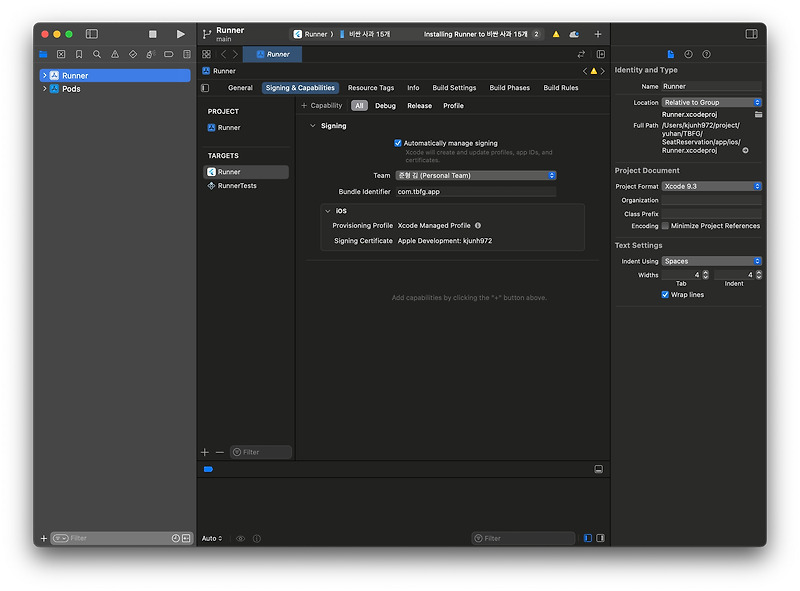Screen dimensions: 800x591
Task: Remove the selected target with minus
Action: pos(220,452)
